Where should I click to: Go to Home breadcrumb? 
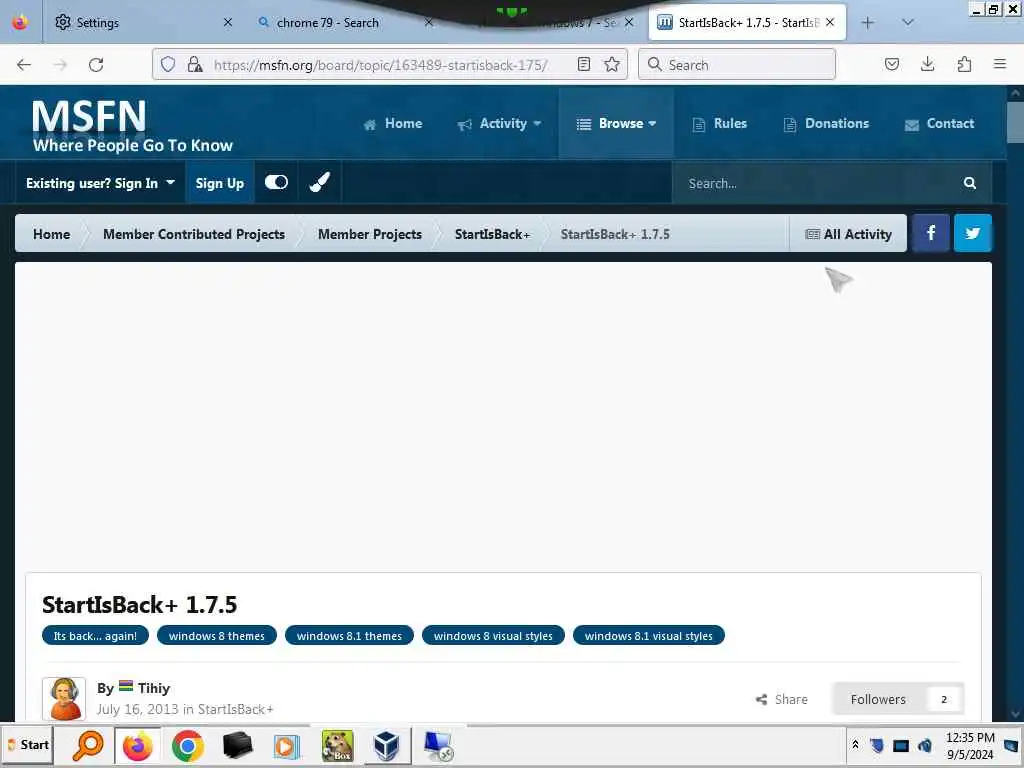51,234
